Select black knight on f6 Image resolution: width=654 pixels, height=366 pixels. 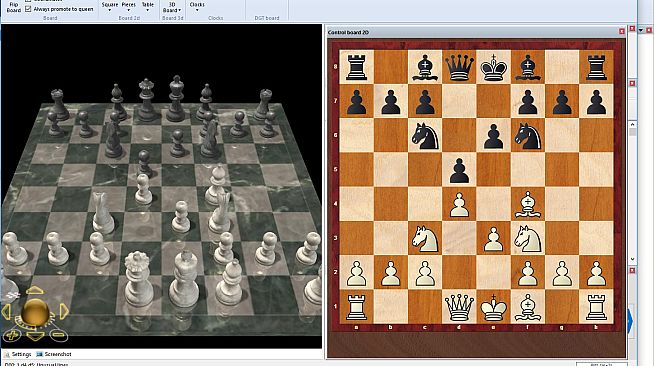(x=528, y=135)
